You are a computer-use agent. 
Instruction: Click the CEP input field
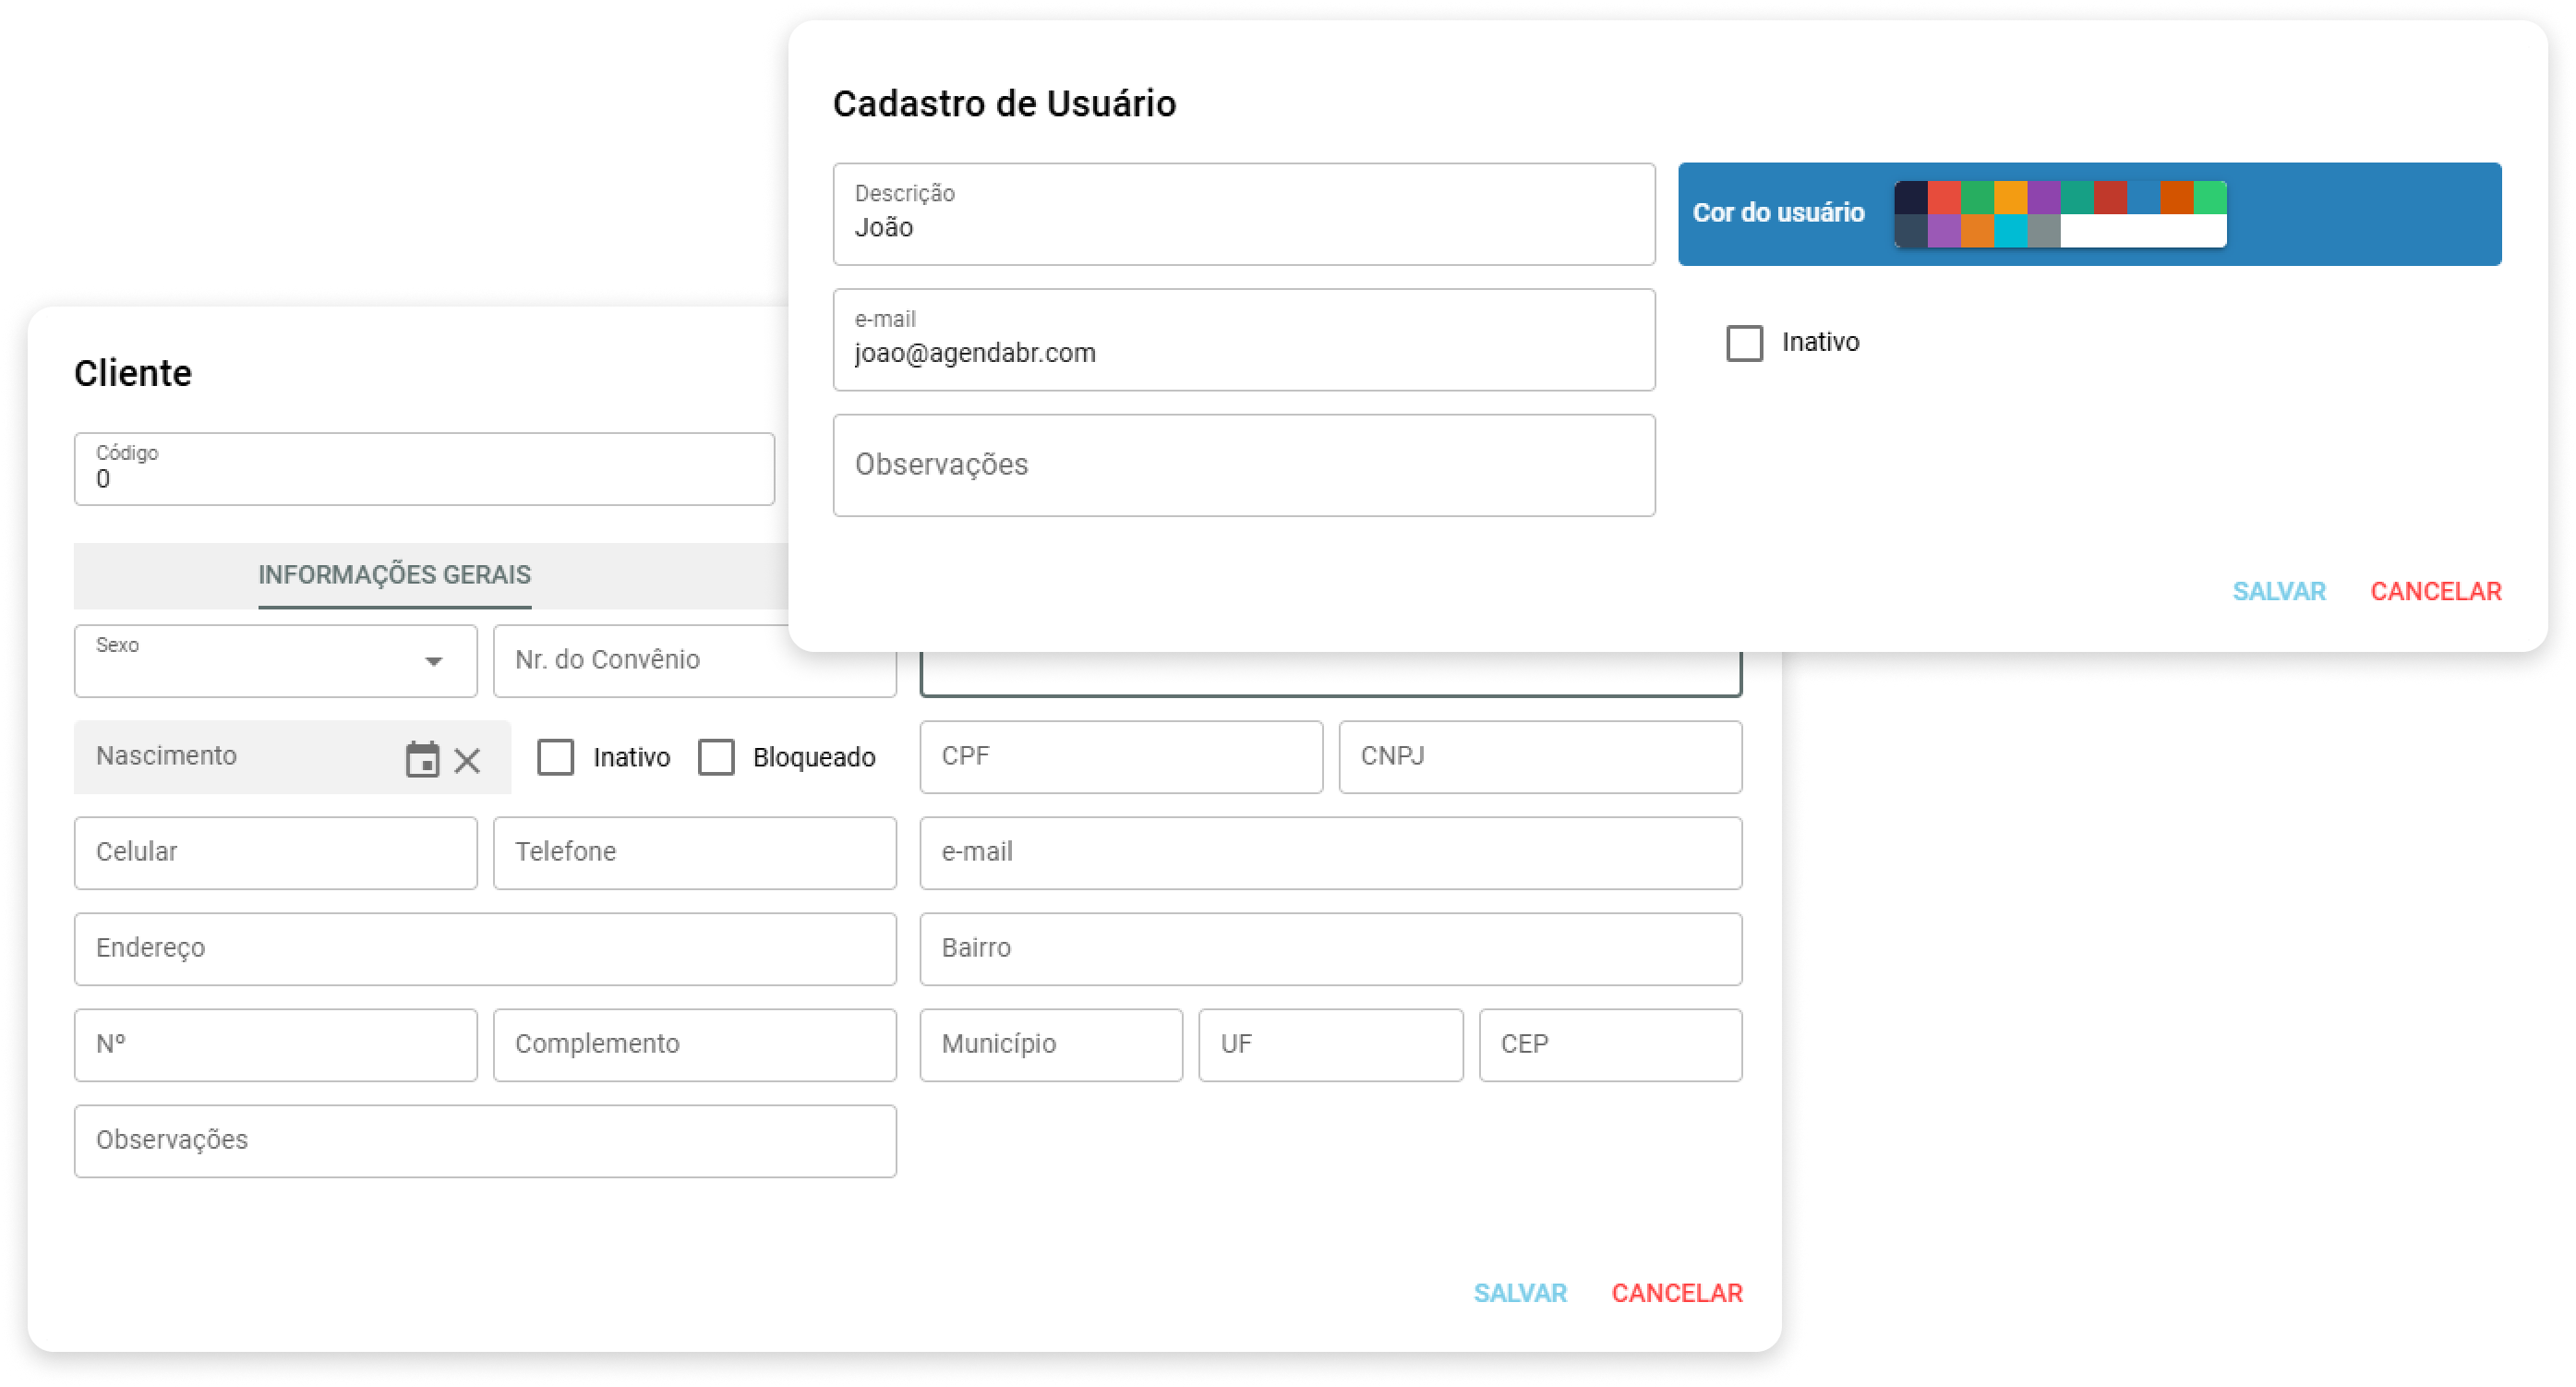(x=1610, y=1045)
